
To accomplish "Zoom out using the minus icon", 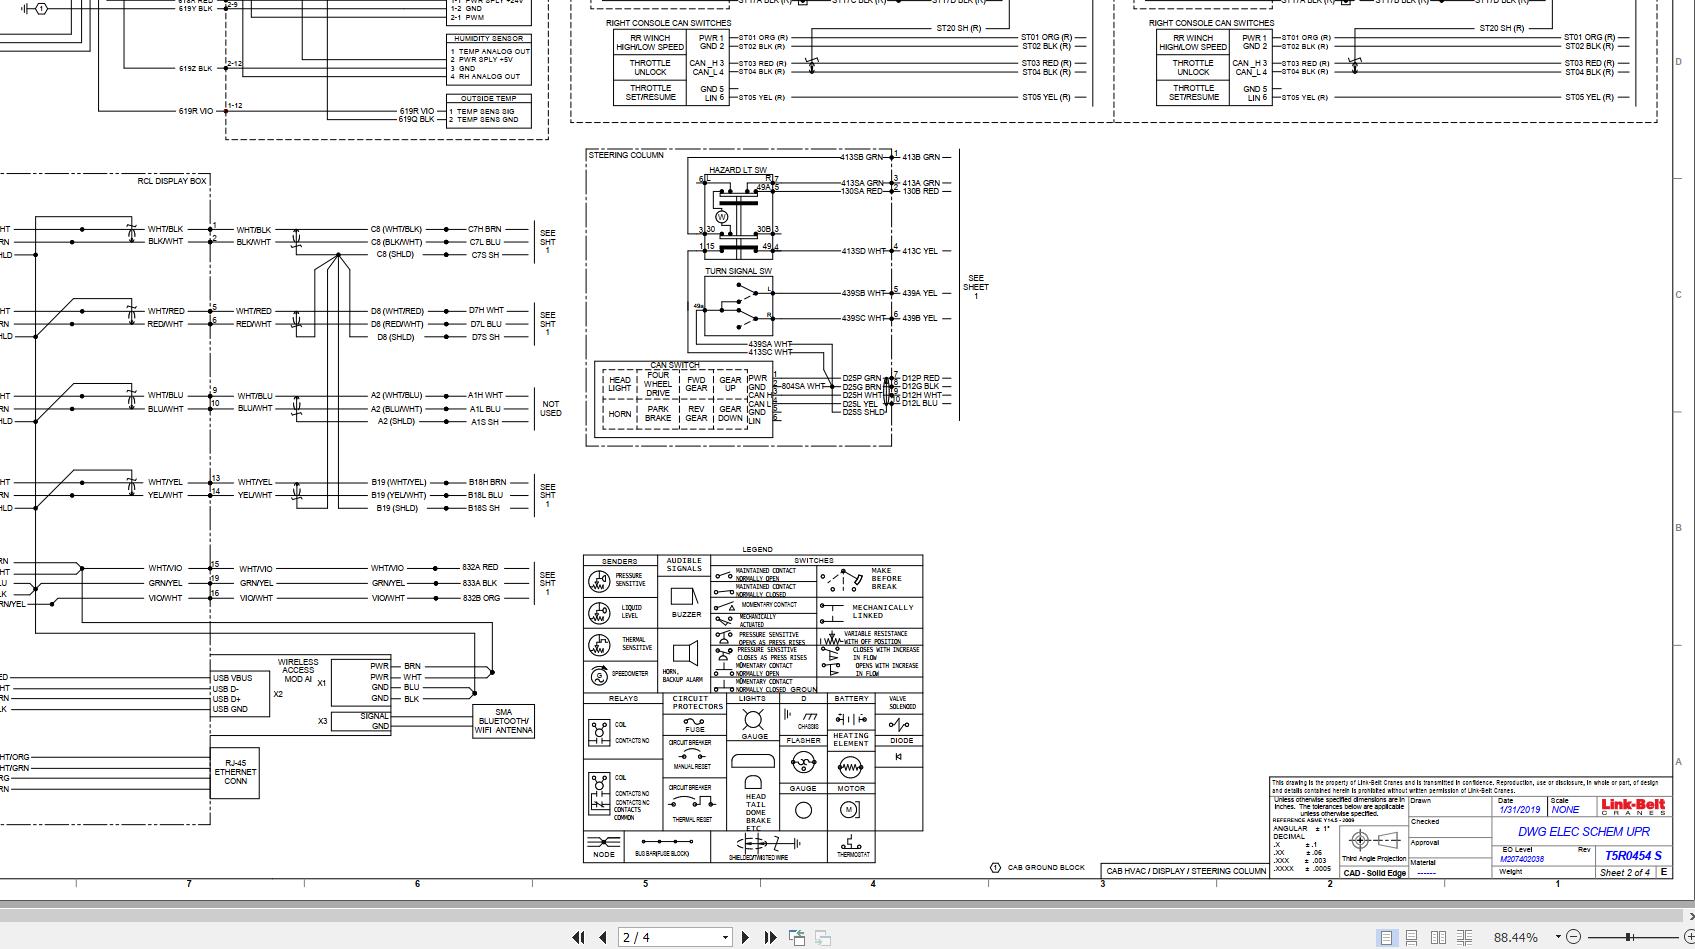I will tap(1575, 938).
